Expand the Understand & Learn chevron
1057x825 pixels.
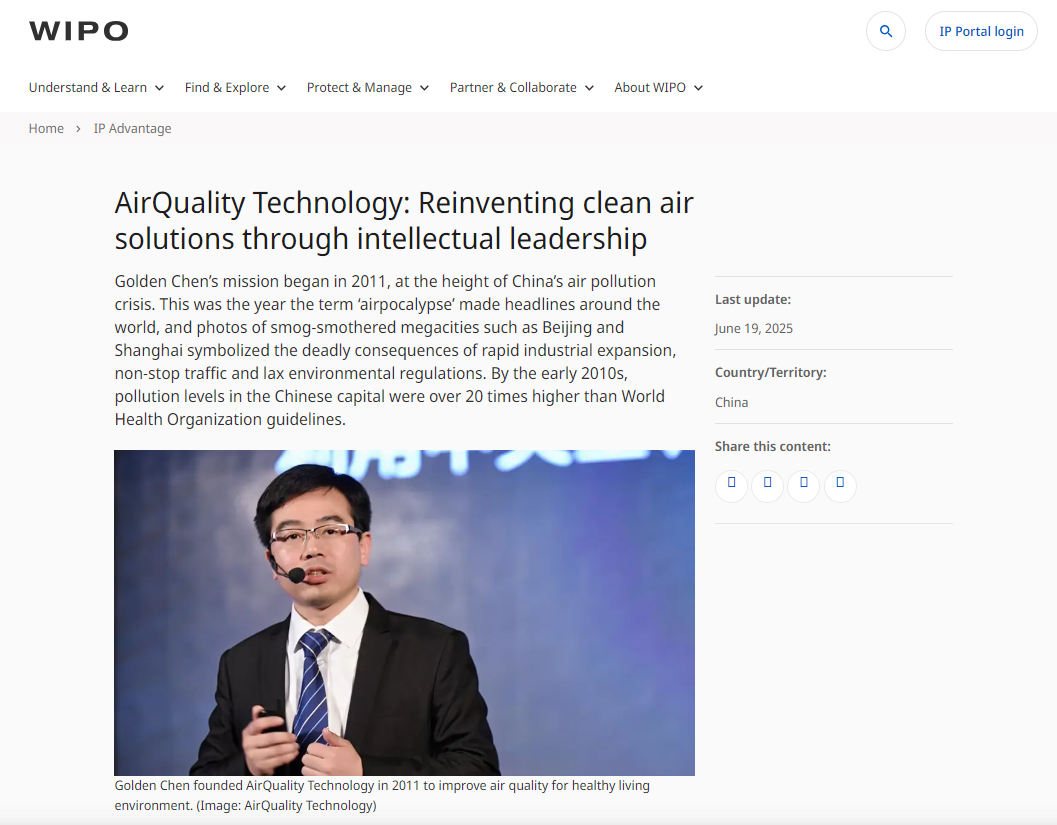[160, 88]
